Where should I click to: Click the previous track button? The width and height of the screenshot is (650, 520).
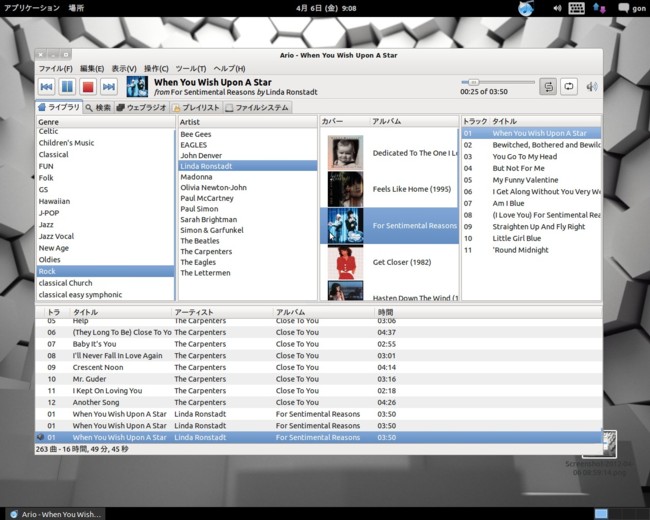point(46,87)
